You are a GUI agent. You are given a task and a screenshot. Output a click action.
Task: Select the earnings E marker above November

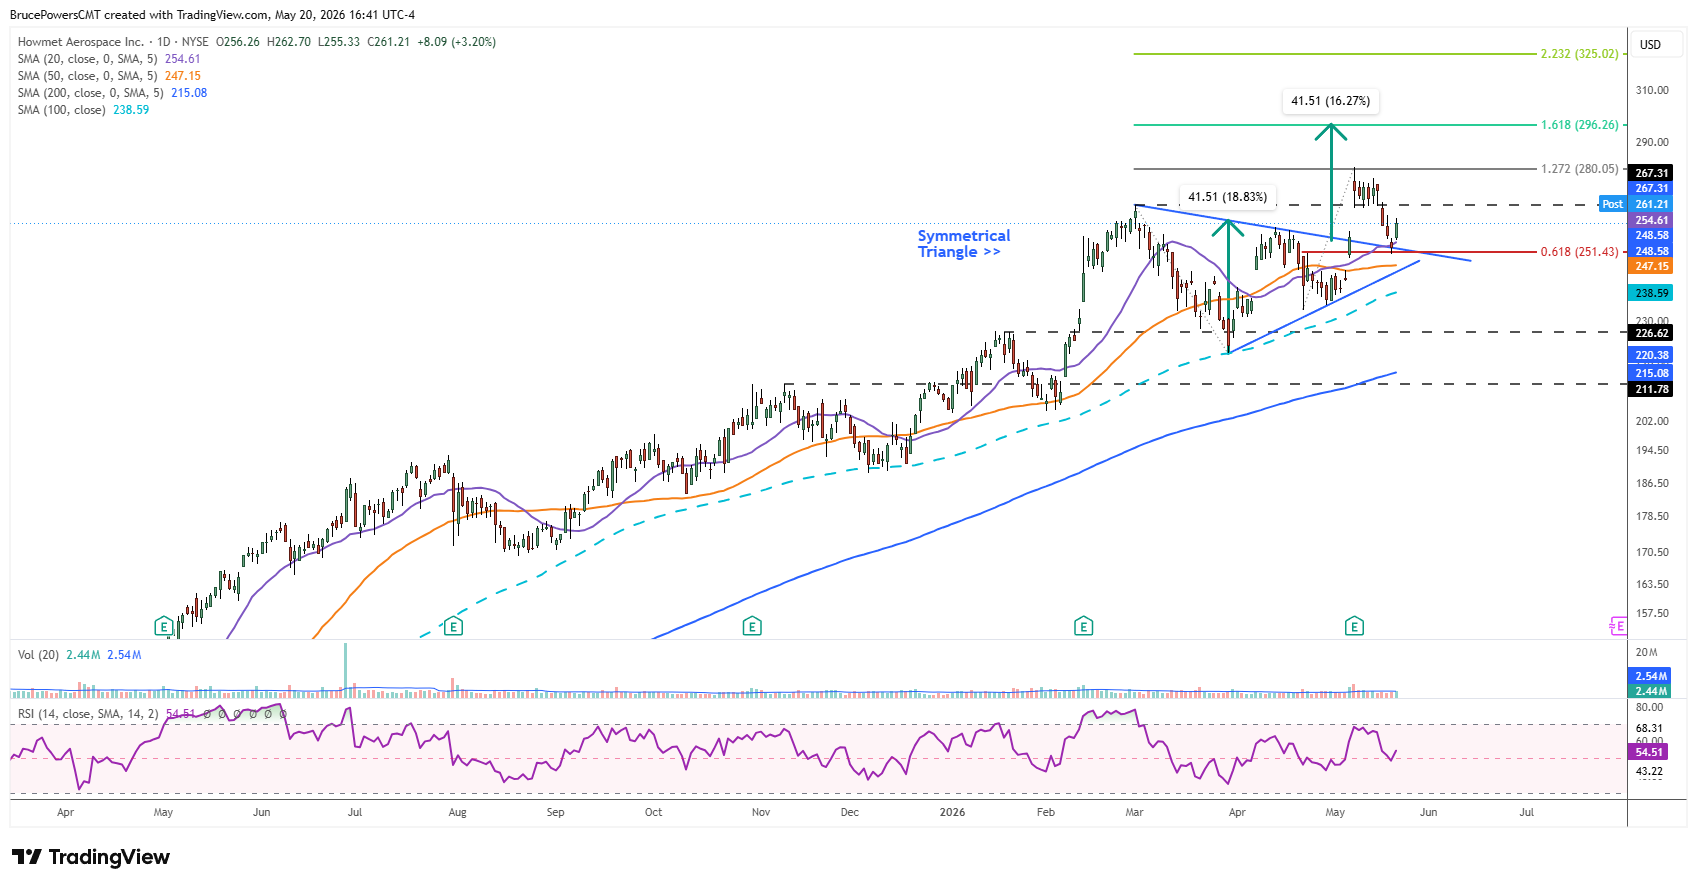(x=752, y=627)
